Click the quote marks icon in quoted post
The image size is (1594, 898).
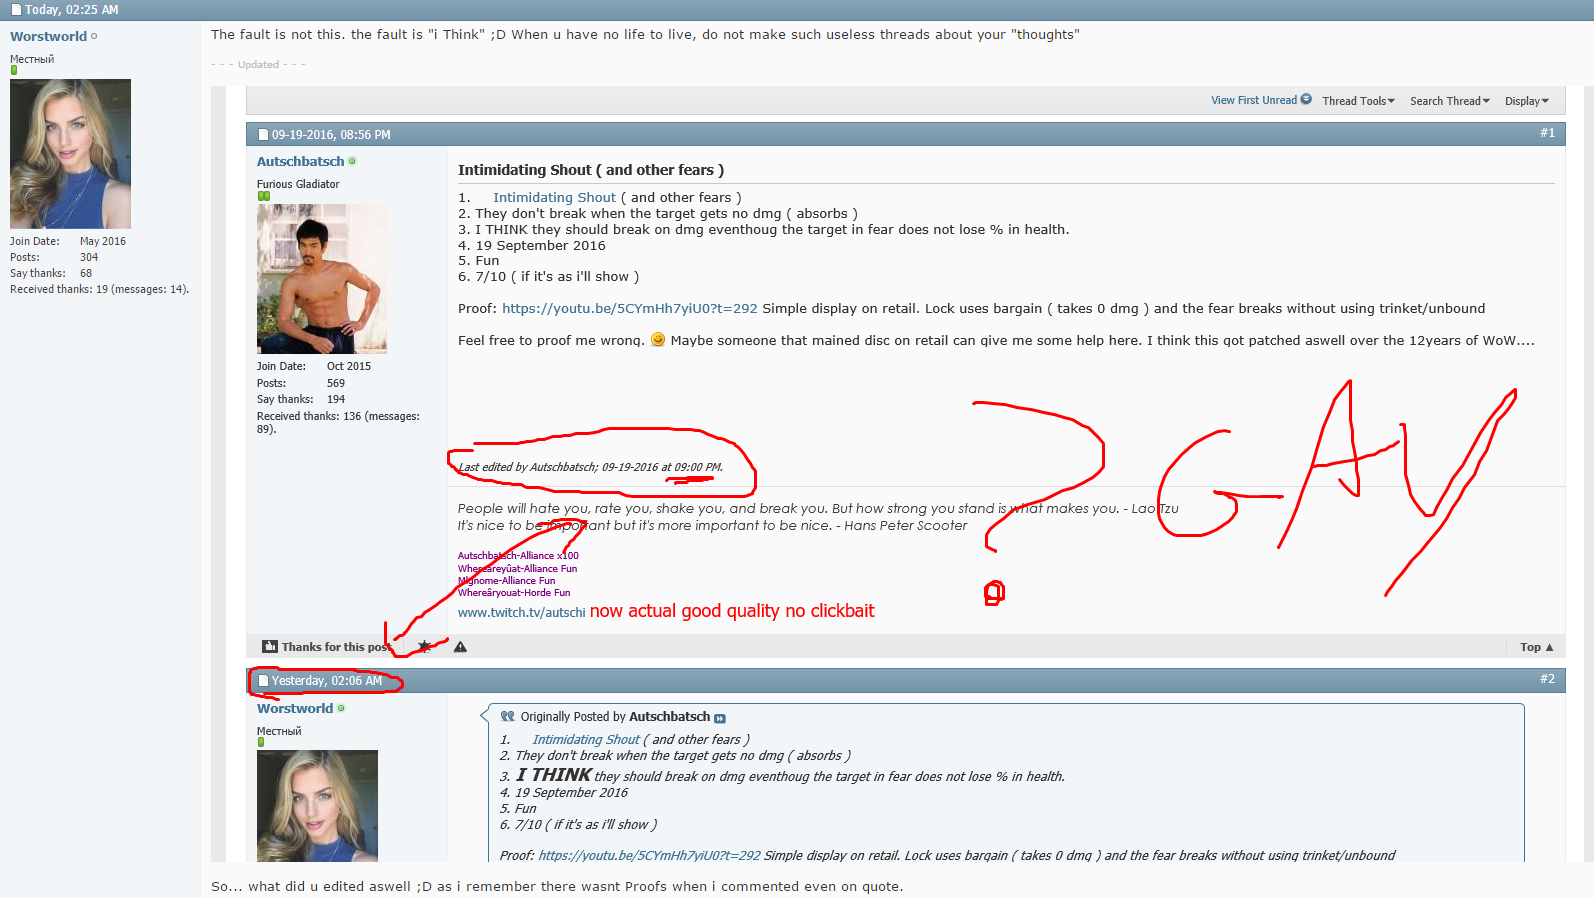point(508,717)
